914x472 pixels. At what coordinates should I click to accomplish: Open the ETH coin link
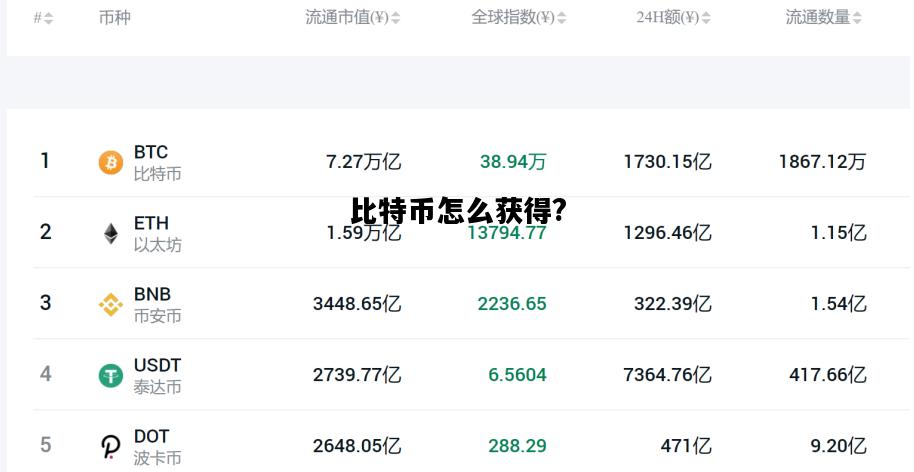[151, 223]
